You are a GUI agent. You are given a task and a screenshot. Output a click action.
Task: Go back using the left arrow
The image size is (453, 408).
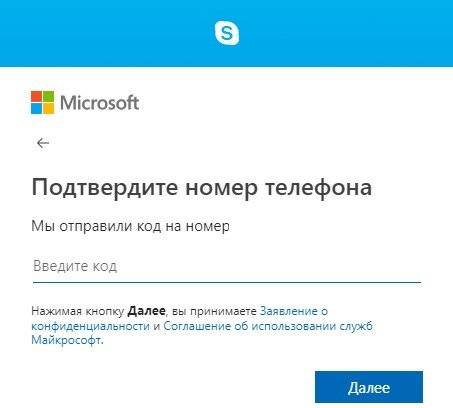43,143
